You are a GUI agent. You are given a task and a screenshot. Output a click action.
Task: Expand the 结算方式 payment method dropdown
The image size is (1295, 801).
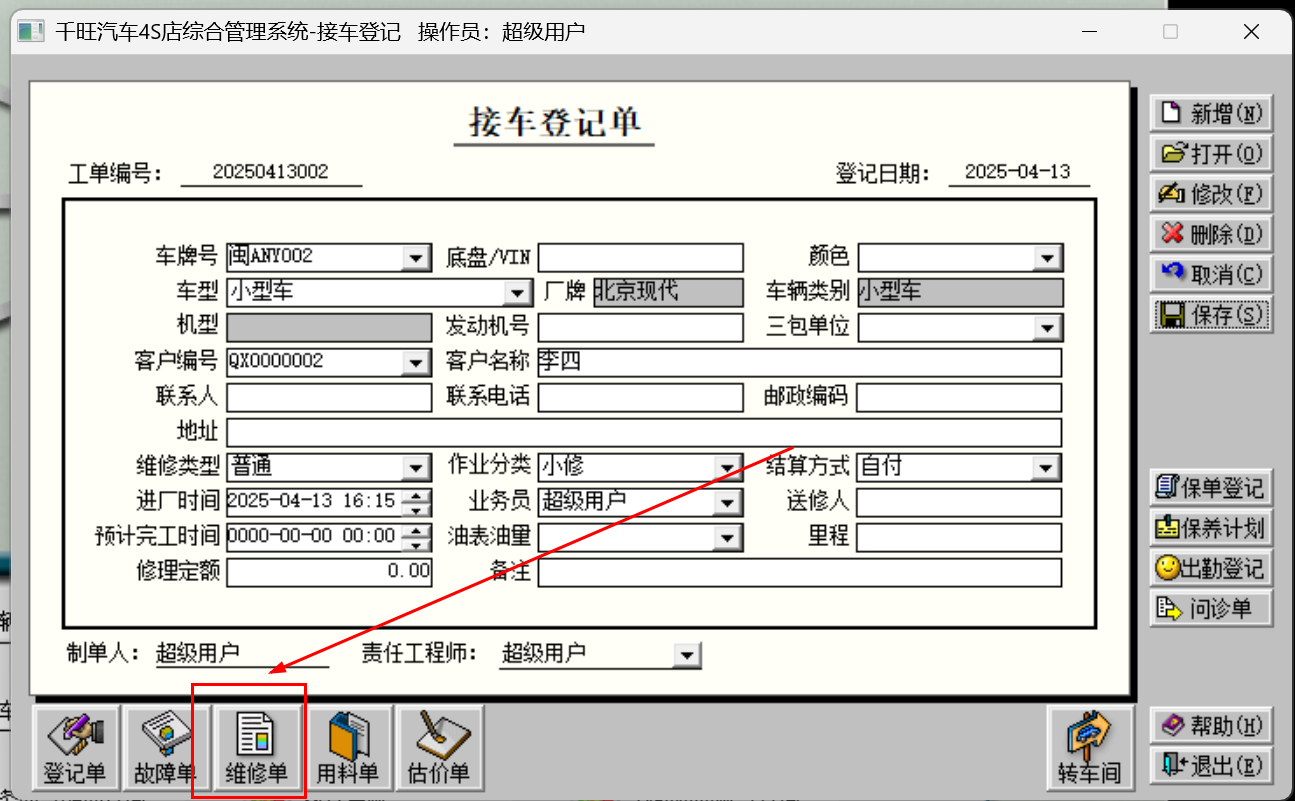[1047, 467]
